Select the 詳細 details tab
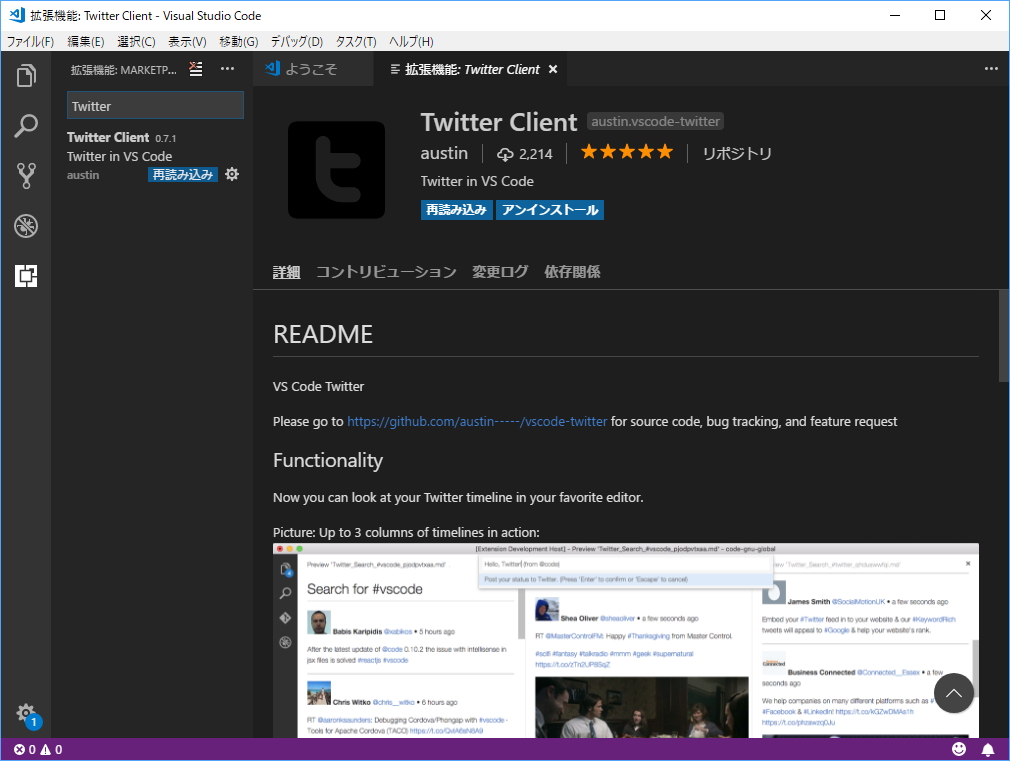The image size is (1010, 761). click(x=287, y=272)
